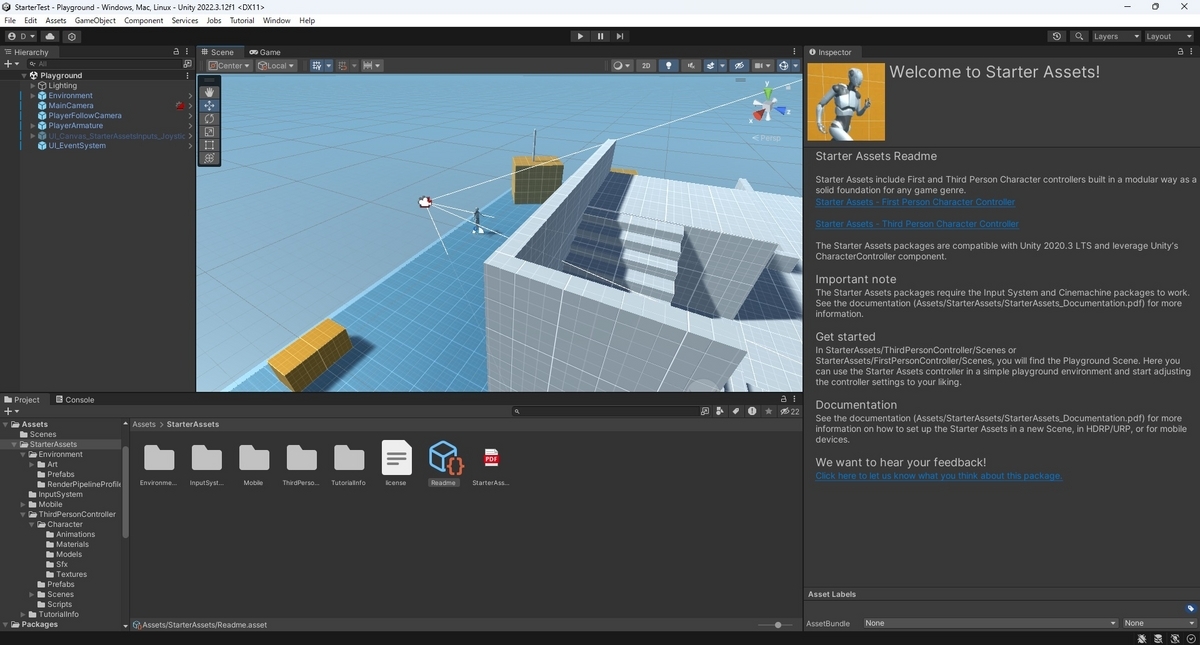Open Starter Assets First Person Controller link
The height and width of the screenshot is (645, 1200).
[x=915, y=202]
